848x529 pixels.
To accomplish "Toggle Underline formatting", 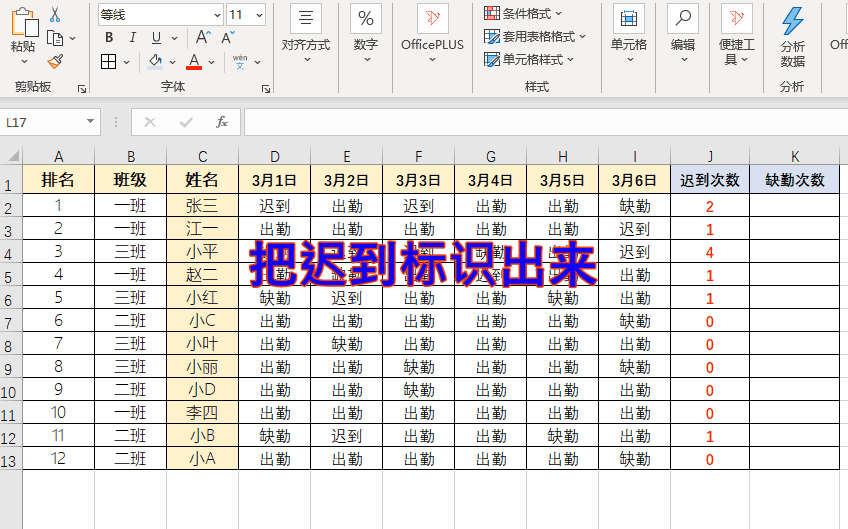I will pos(156,37).
